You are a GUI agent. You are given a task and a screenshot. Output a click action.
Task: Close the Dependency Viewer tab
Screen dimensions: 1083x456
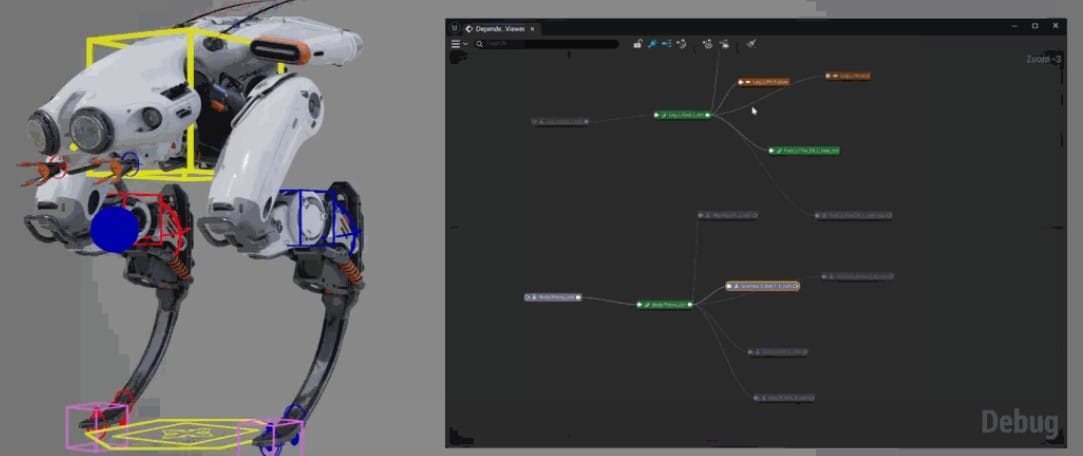(x=533, y=28)
